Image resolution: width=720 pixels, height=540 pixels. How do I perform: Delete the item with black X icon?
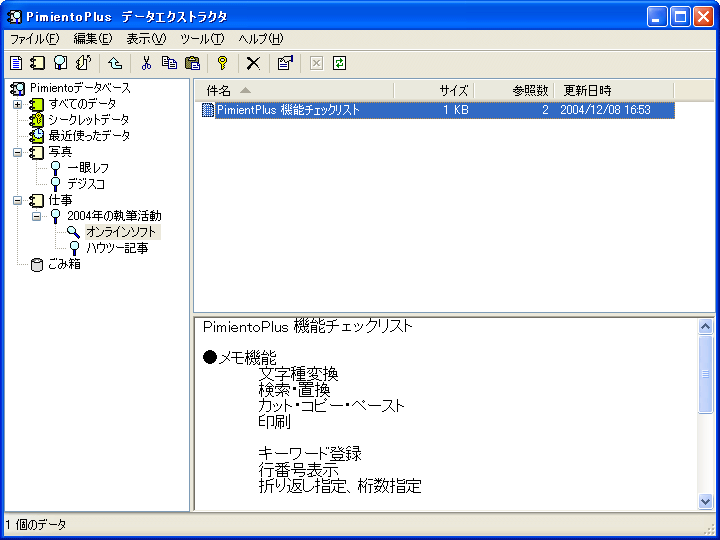click(253, 63)
